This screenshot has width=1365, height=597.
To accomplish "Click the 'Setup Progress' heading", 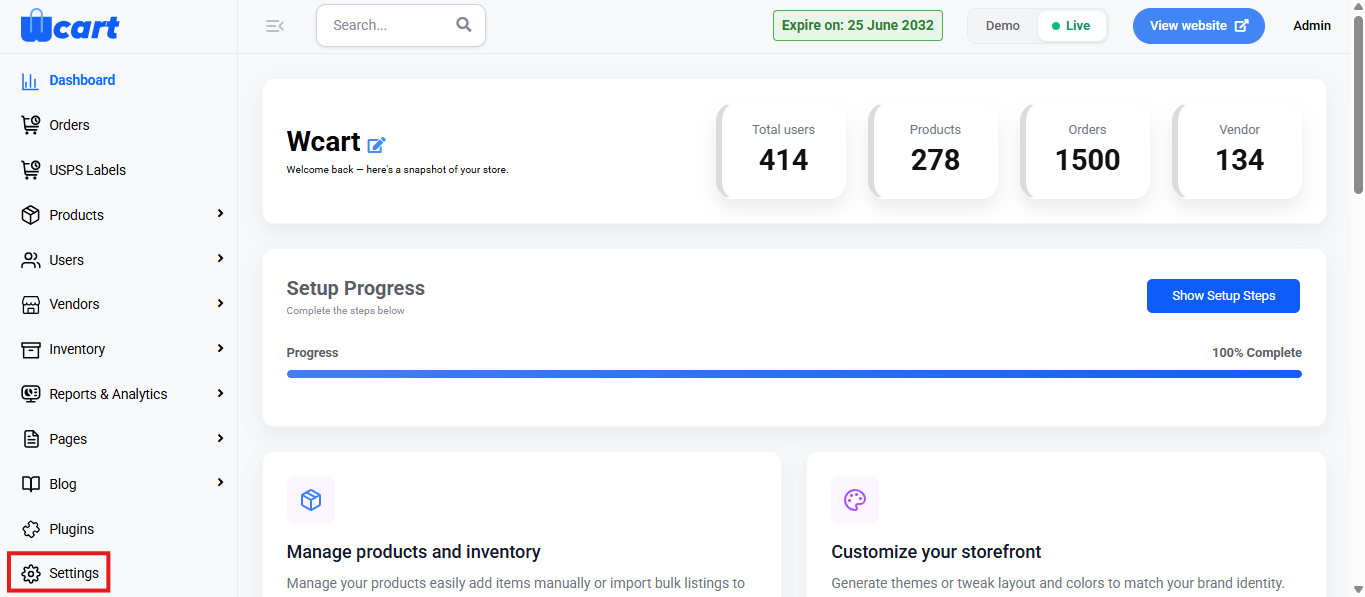I will pyautogui.click(x=356, y=288).
